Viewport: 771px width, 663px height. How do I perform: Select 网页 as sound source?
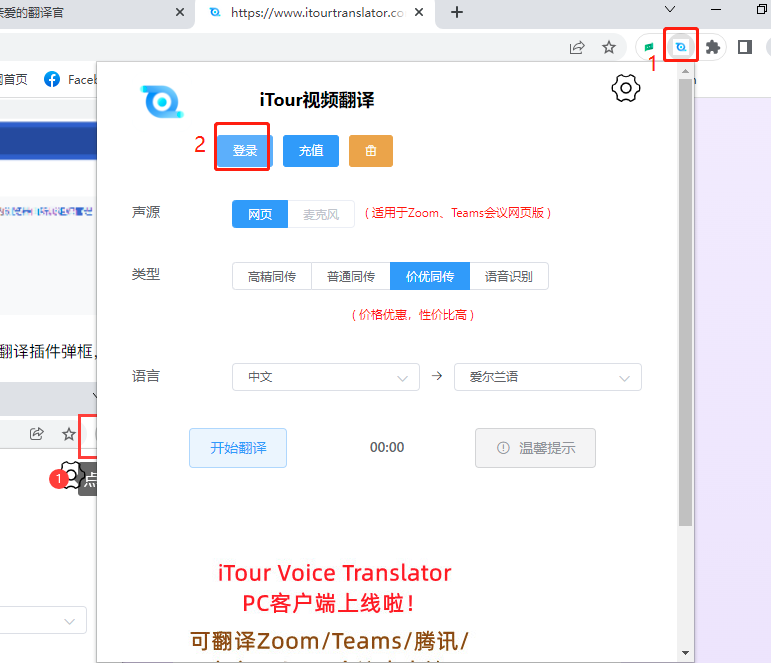tap(260, 214)
